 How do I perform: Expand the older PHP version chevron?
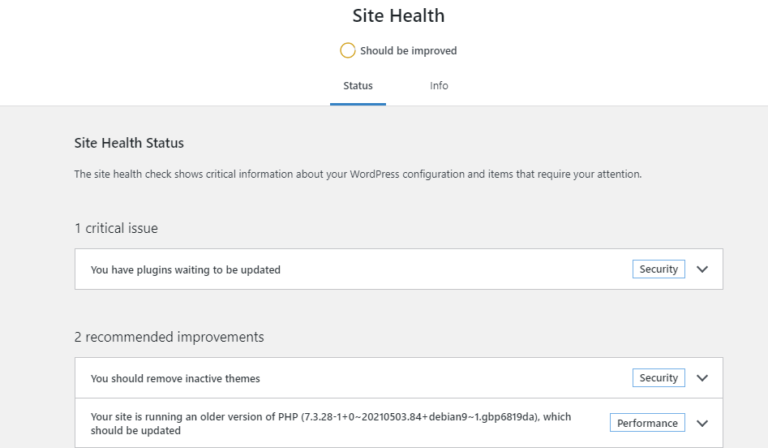pos(702,424)
